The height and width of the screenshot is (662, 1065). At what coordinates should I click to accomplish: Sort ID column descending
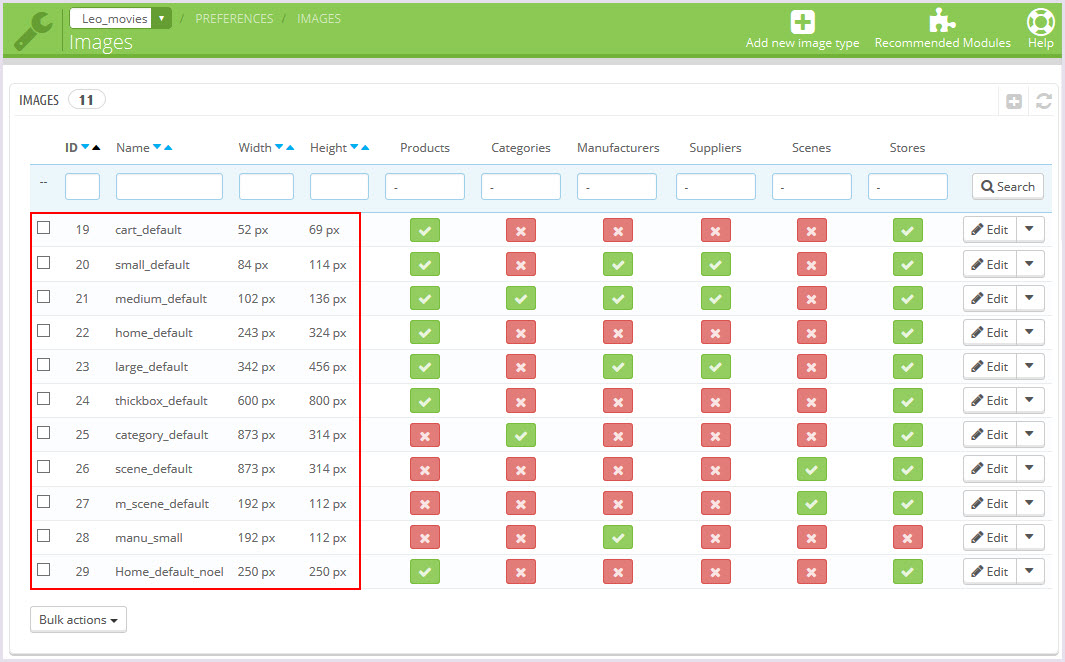[x=86, y=147]
